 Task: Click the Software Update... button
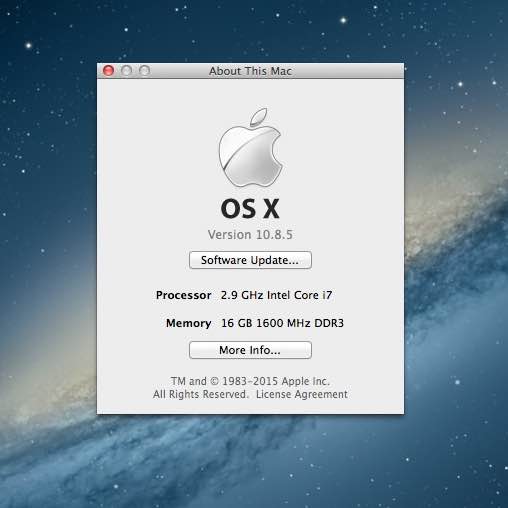click(250, 260)
